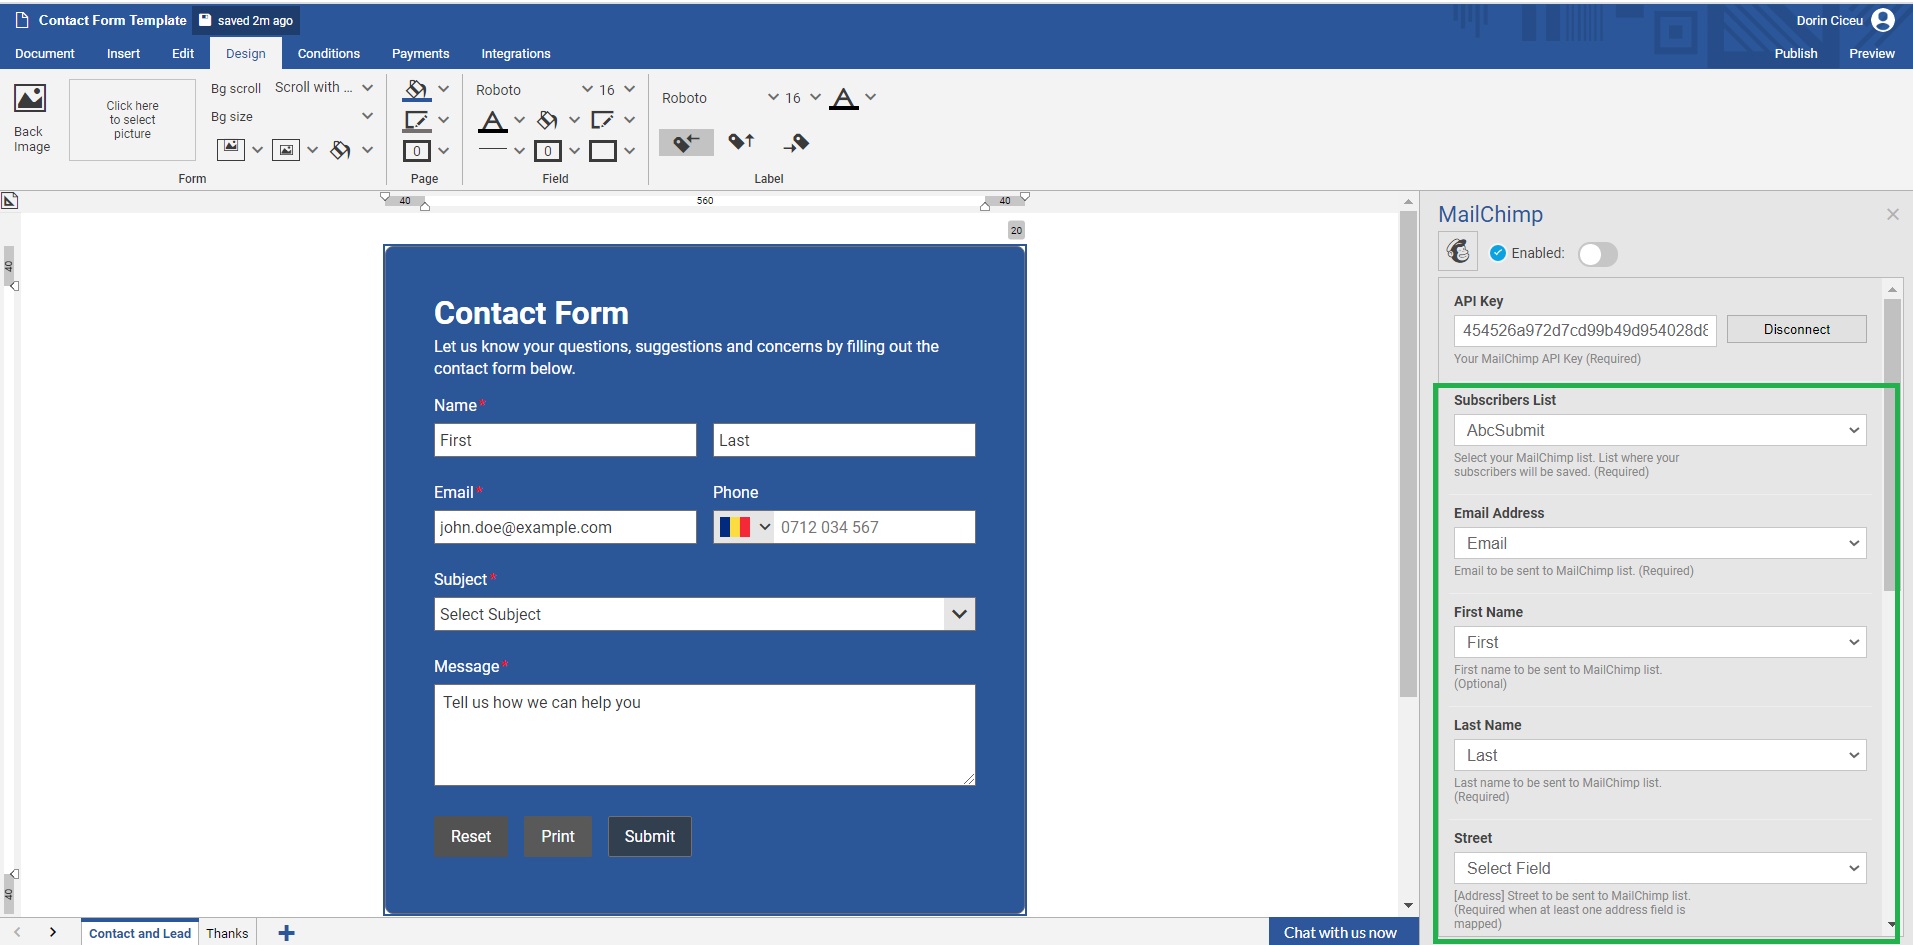
Task: Toggle the MailChimp Enabled switch
Action: [x=1597, y=254]
